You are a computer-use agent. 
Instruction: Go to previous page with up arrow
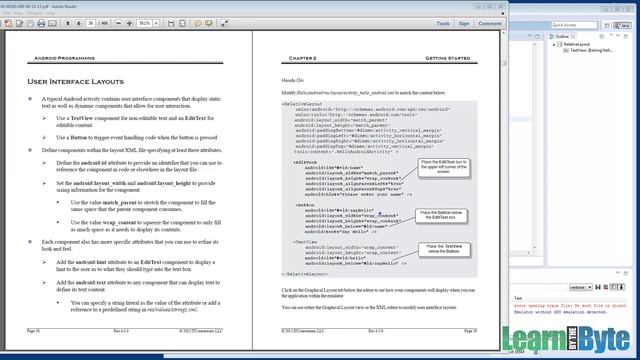click(x=68, y=24)
